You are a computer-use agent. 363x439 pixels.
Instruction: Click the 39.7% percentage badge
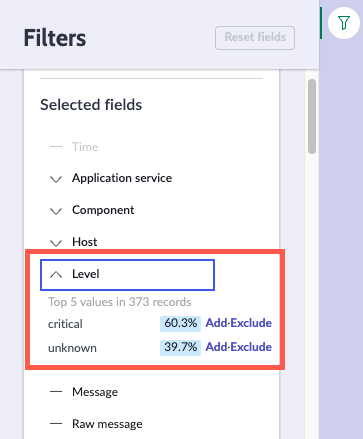coord(180,347)
